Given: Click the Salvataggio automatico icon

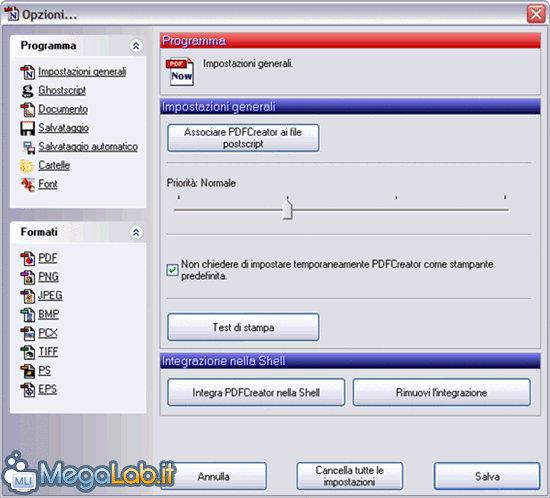Looking at the screenshot, I should (28, 147).
